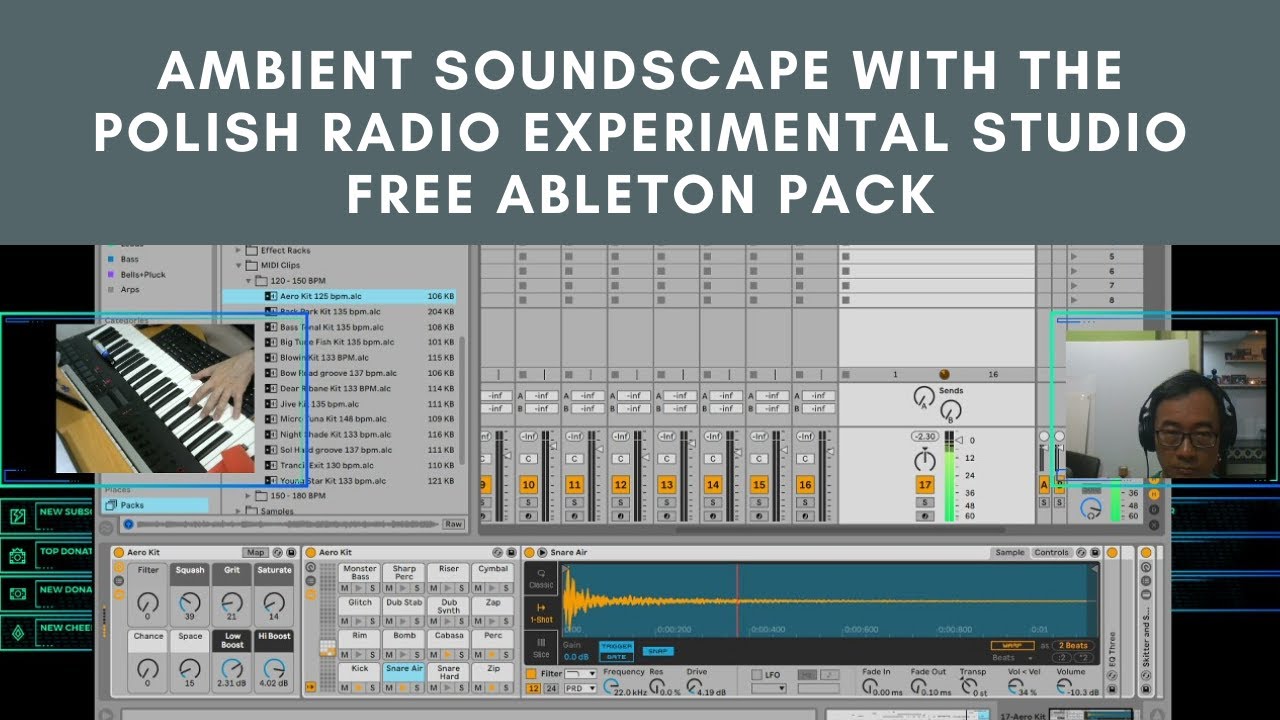The image size is (1280, 720).
Task: Double warp length with the *2 button
Action: click(1084, 658)
